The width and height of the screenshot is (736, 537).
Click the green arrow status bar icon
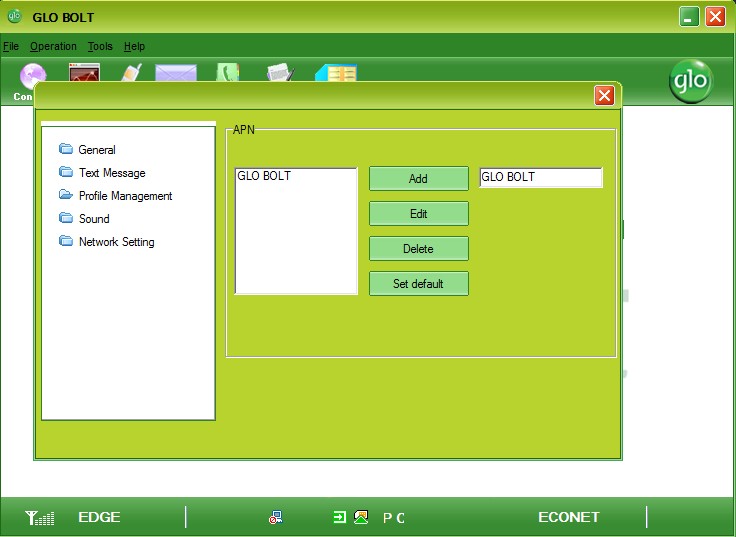[339, 517]
